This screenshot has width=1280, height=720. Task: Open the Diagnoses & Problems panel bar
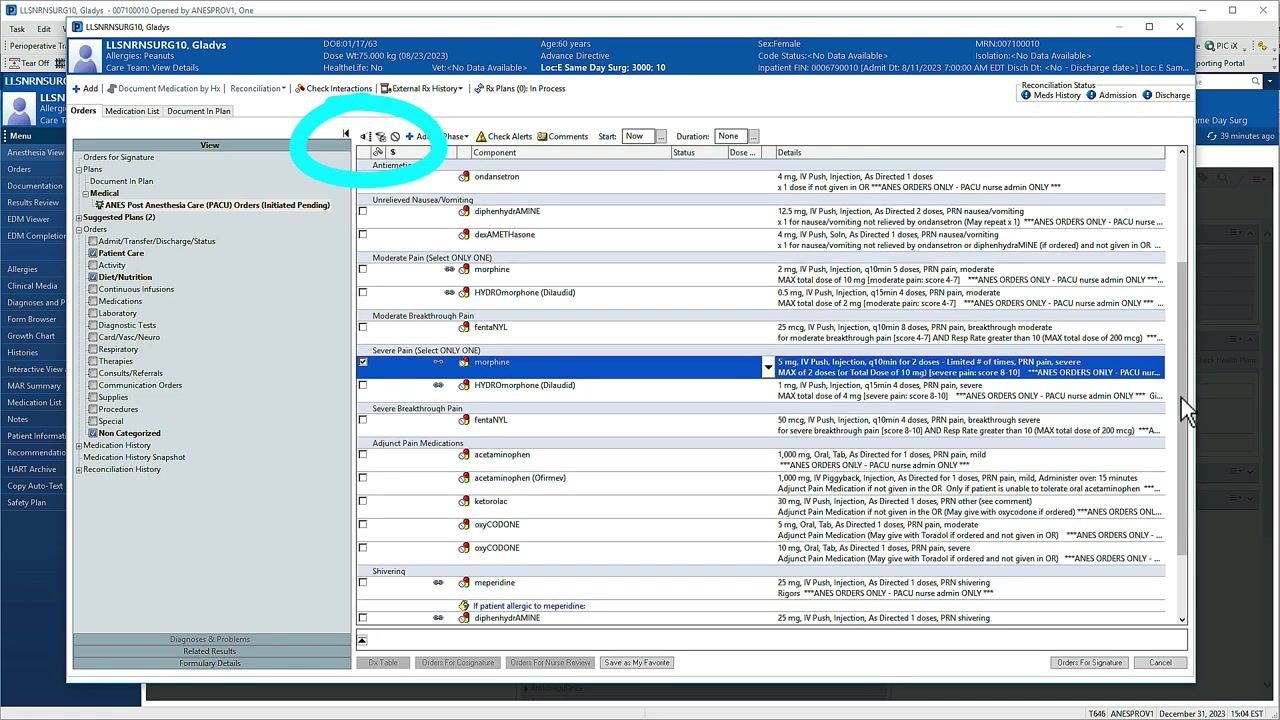(210, 639)
